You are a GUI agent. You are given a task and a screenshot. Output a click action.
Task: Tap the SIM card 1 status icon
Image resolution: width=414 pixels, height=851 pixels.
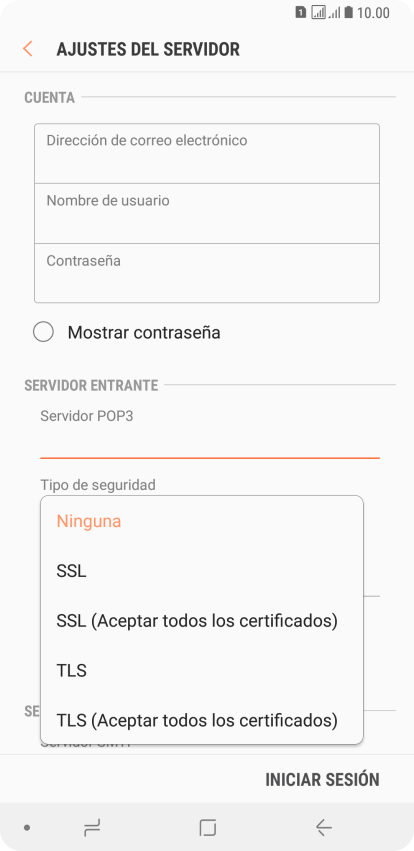(x=301, y=12)
